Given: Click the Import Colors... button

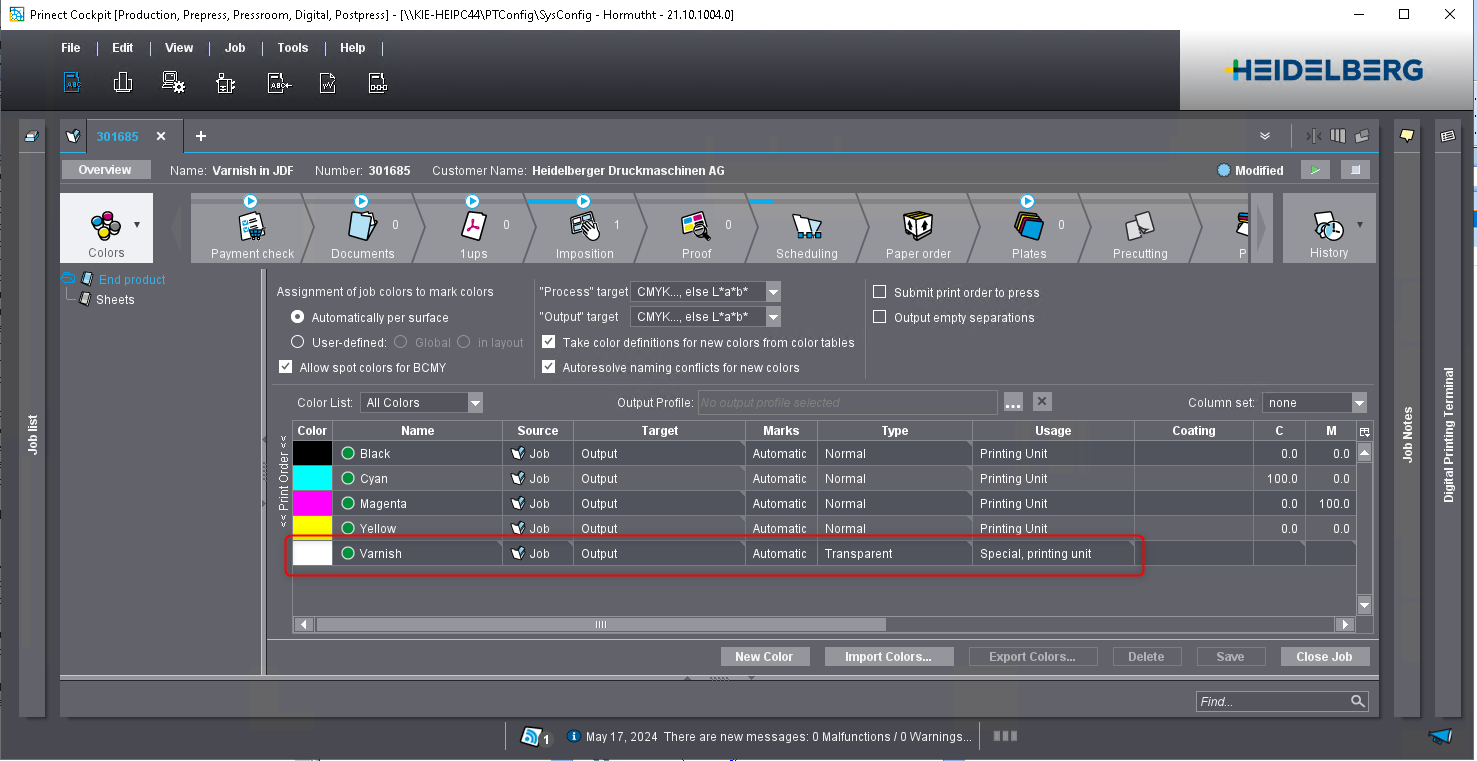Looking at the screenshot, I should pos(888,657).
